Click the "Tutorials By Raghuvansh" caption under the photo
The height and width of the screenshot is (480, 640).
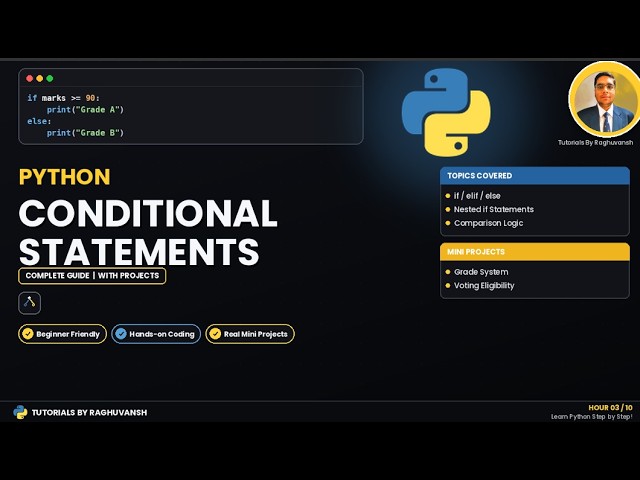coord(596,142)
